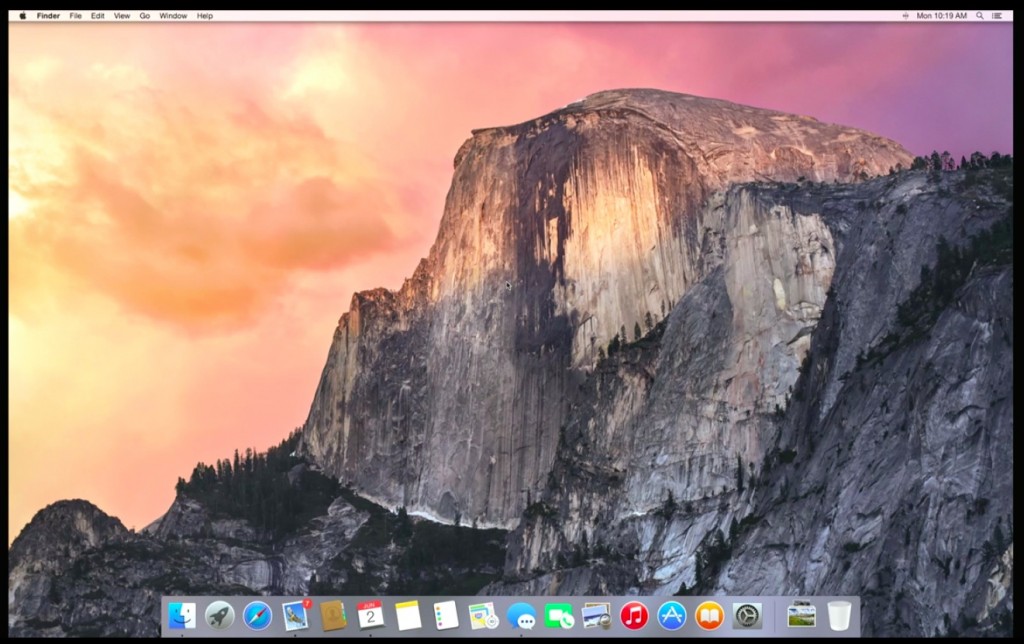Click the image stack next to the Trash
The image size is (1024, 644).
800,620
